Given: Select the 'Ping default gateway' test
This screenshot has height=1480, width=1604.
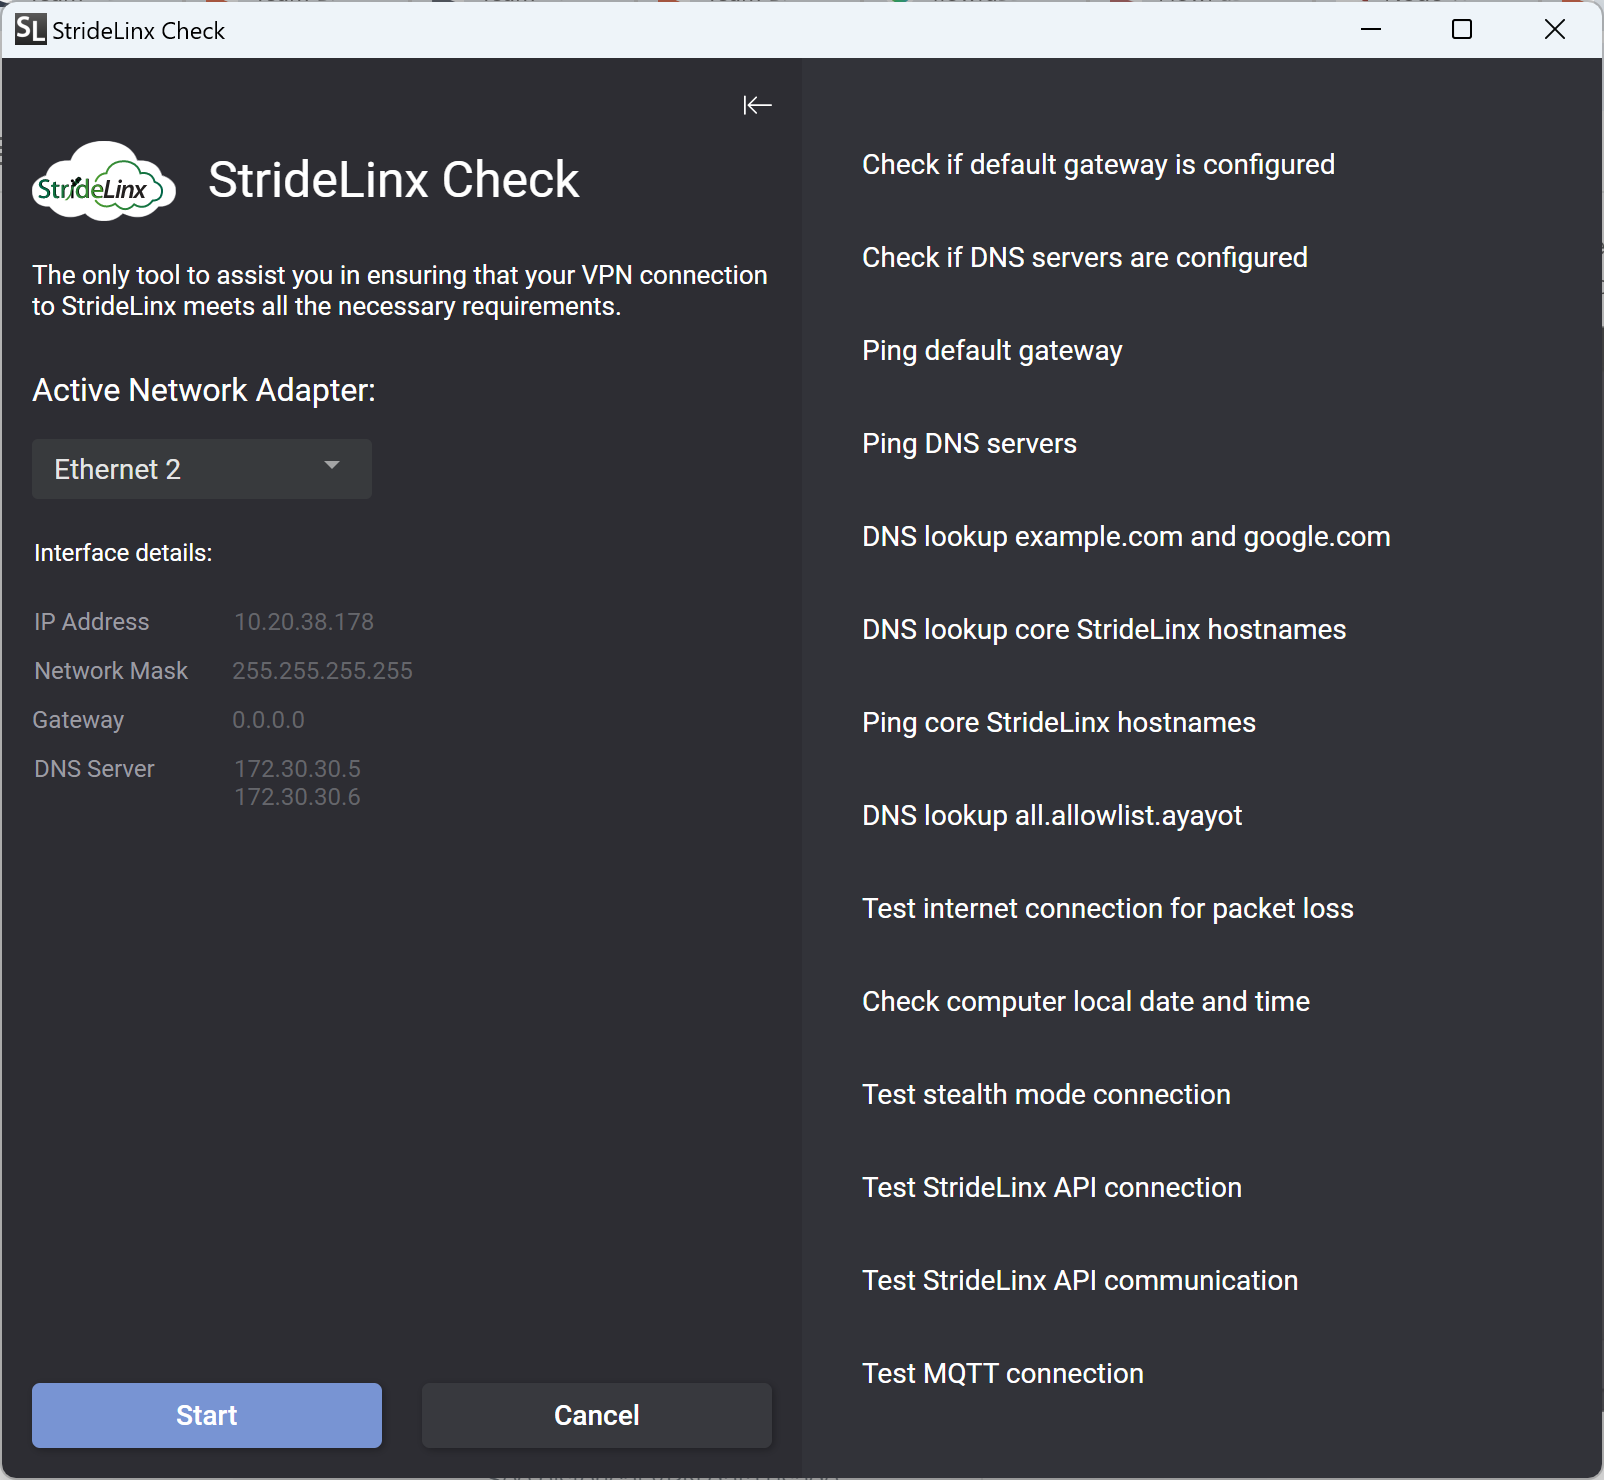Looking at the screenshot, I should [x=992, y=351].
